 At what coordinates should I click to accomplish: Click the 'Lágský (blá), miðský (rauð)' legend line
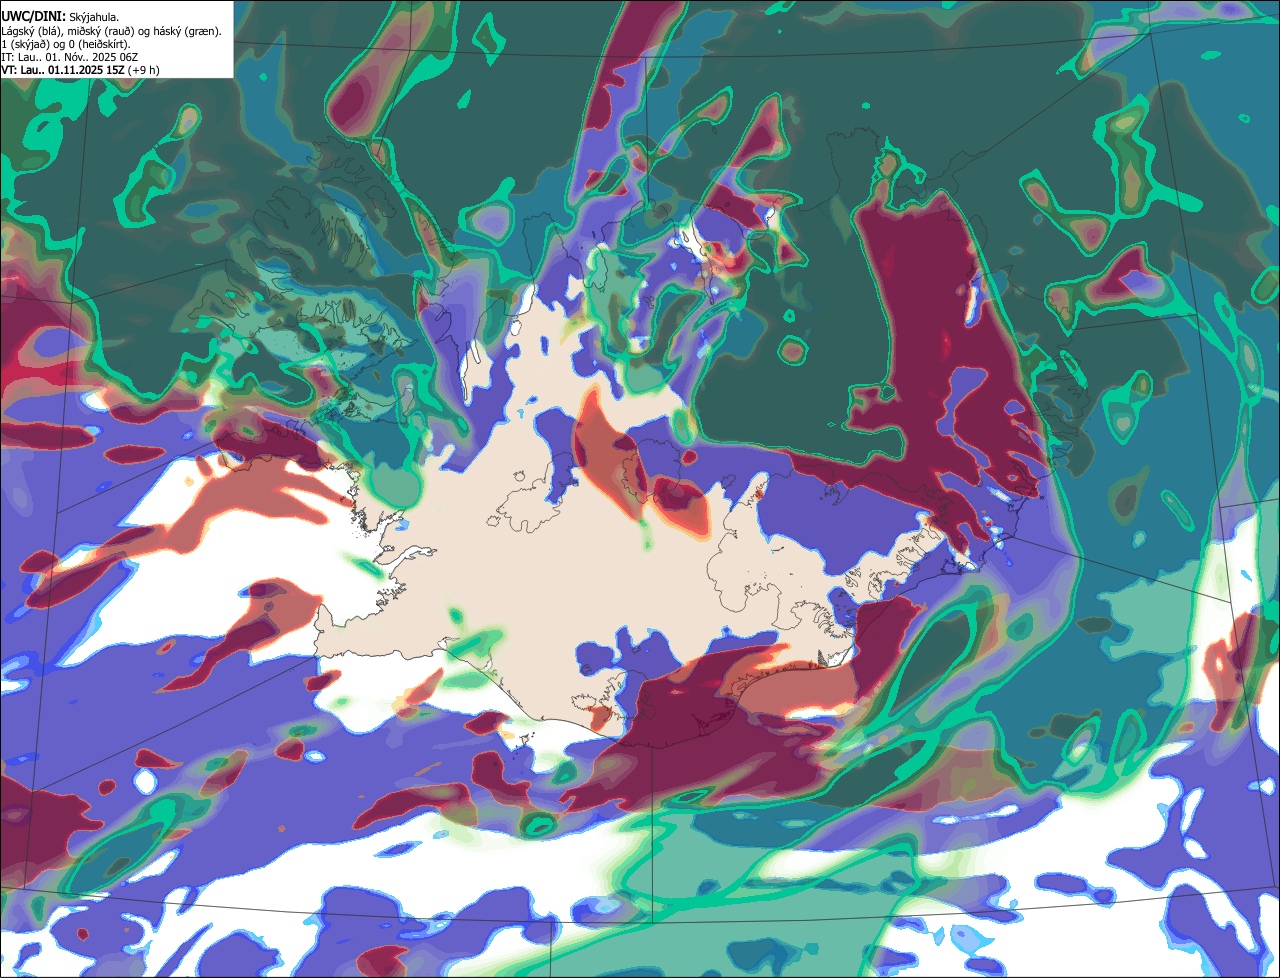click(x=112, y=31)
